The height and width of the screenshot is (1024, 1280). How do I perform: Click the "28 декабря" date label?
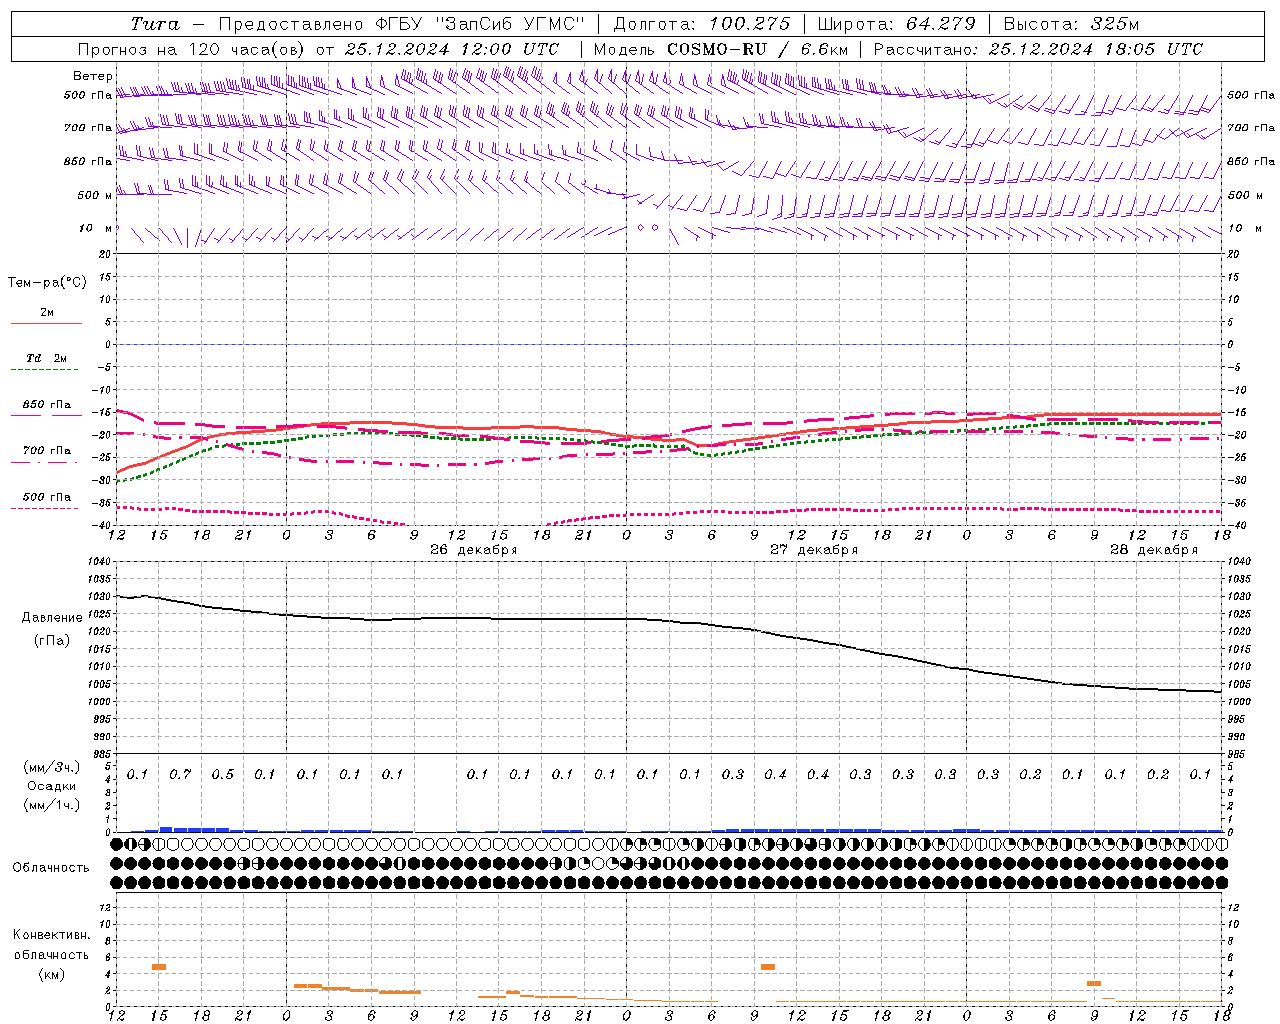coord(1153,550)
